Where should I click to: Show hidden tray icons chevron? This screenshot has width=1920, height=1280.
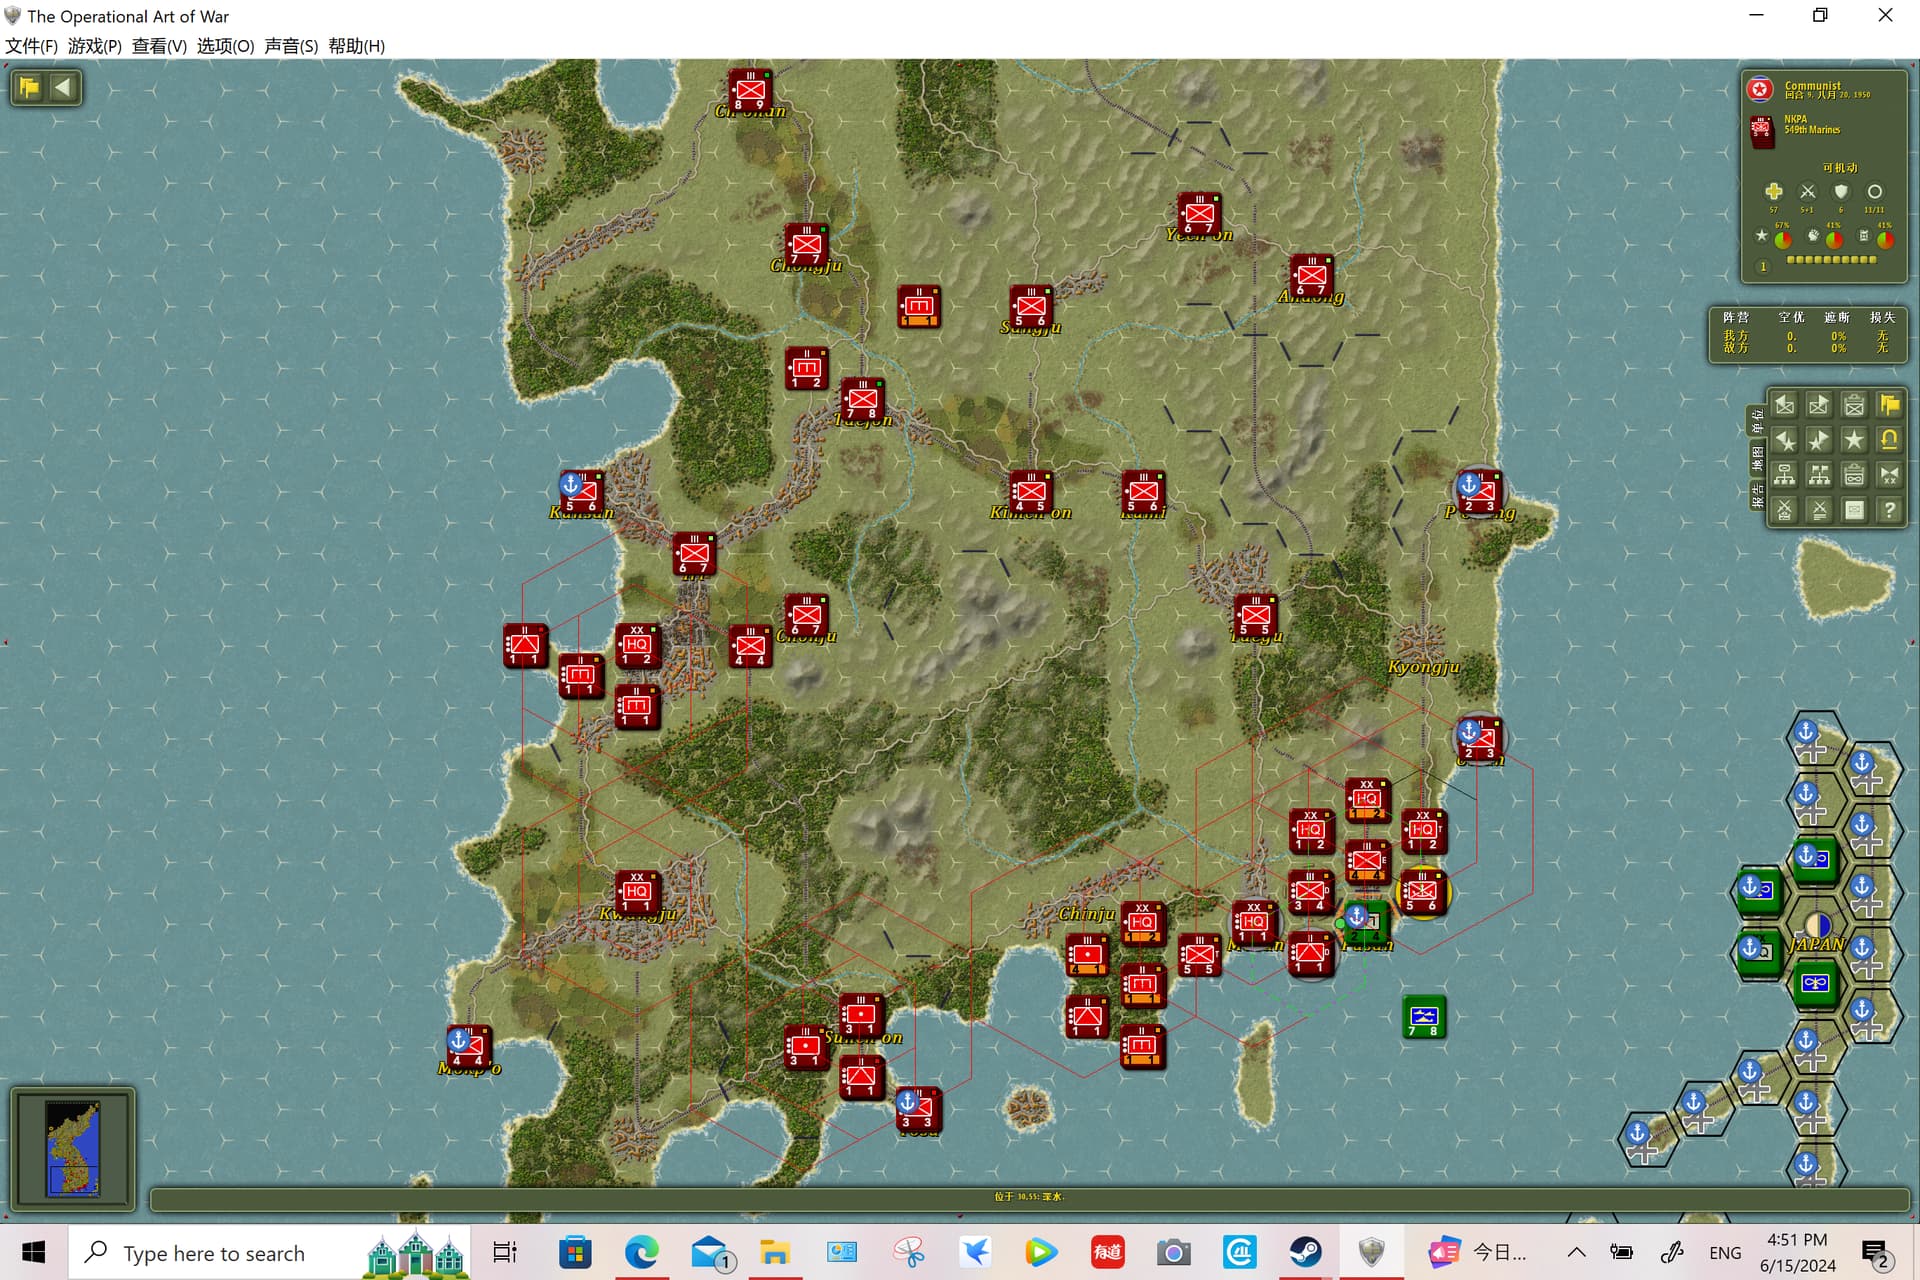(x=1576, y=1252)
